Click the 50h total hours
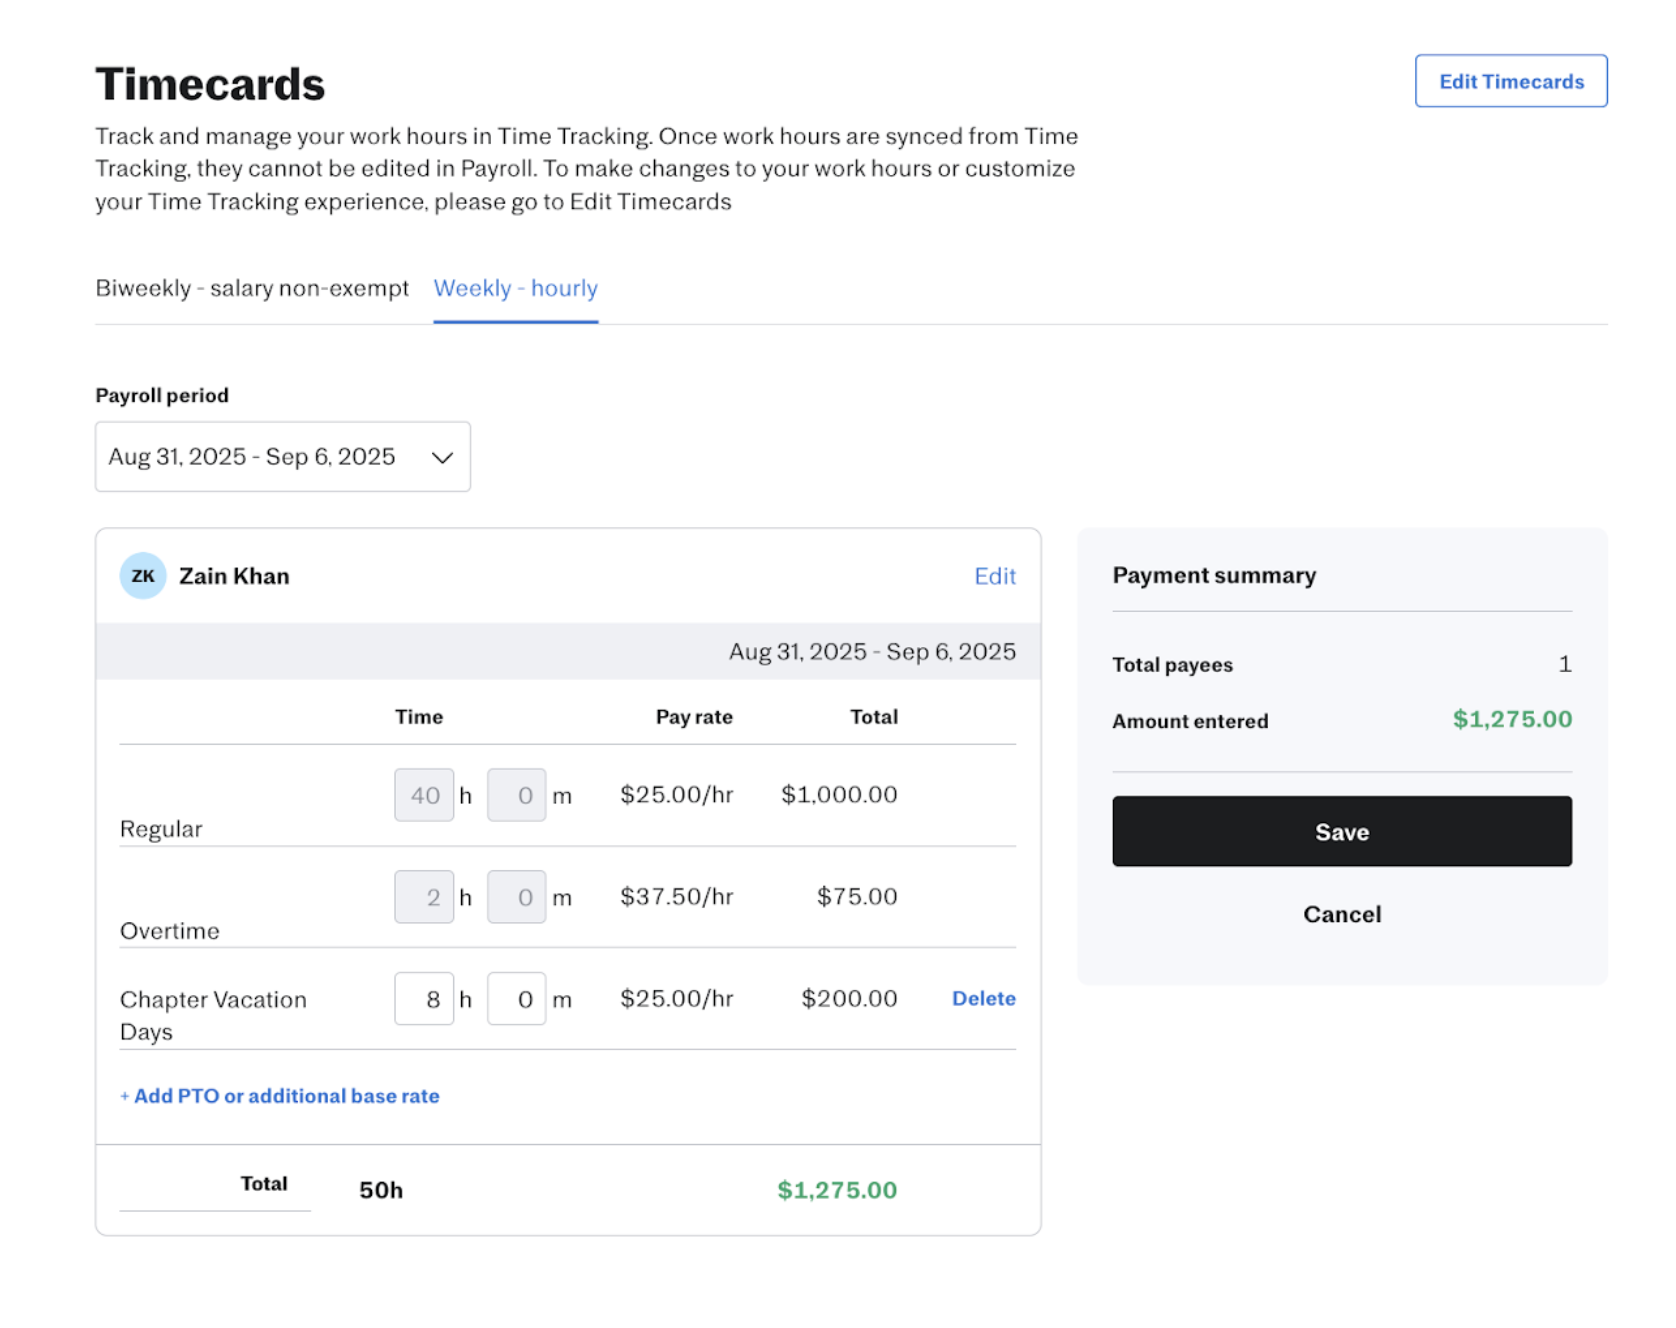1676x1328 pixels. [381, 1190]
